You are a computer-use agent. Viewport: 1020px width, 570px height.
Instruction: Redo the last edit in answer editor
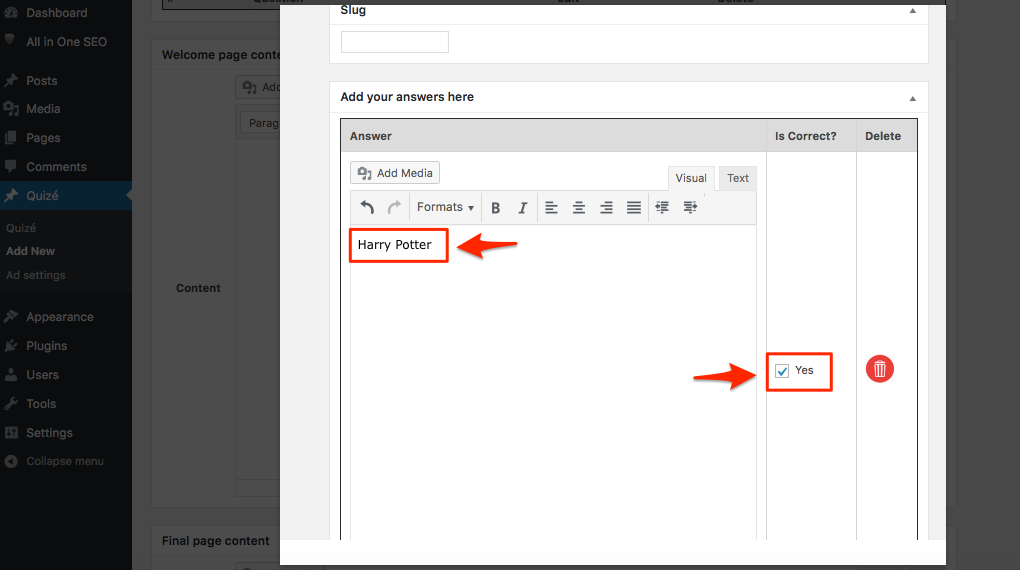394,208
